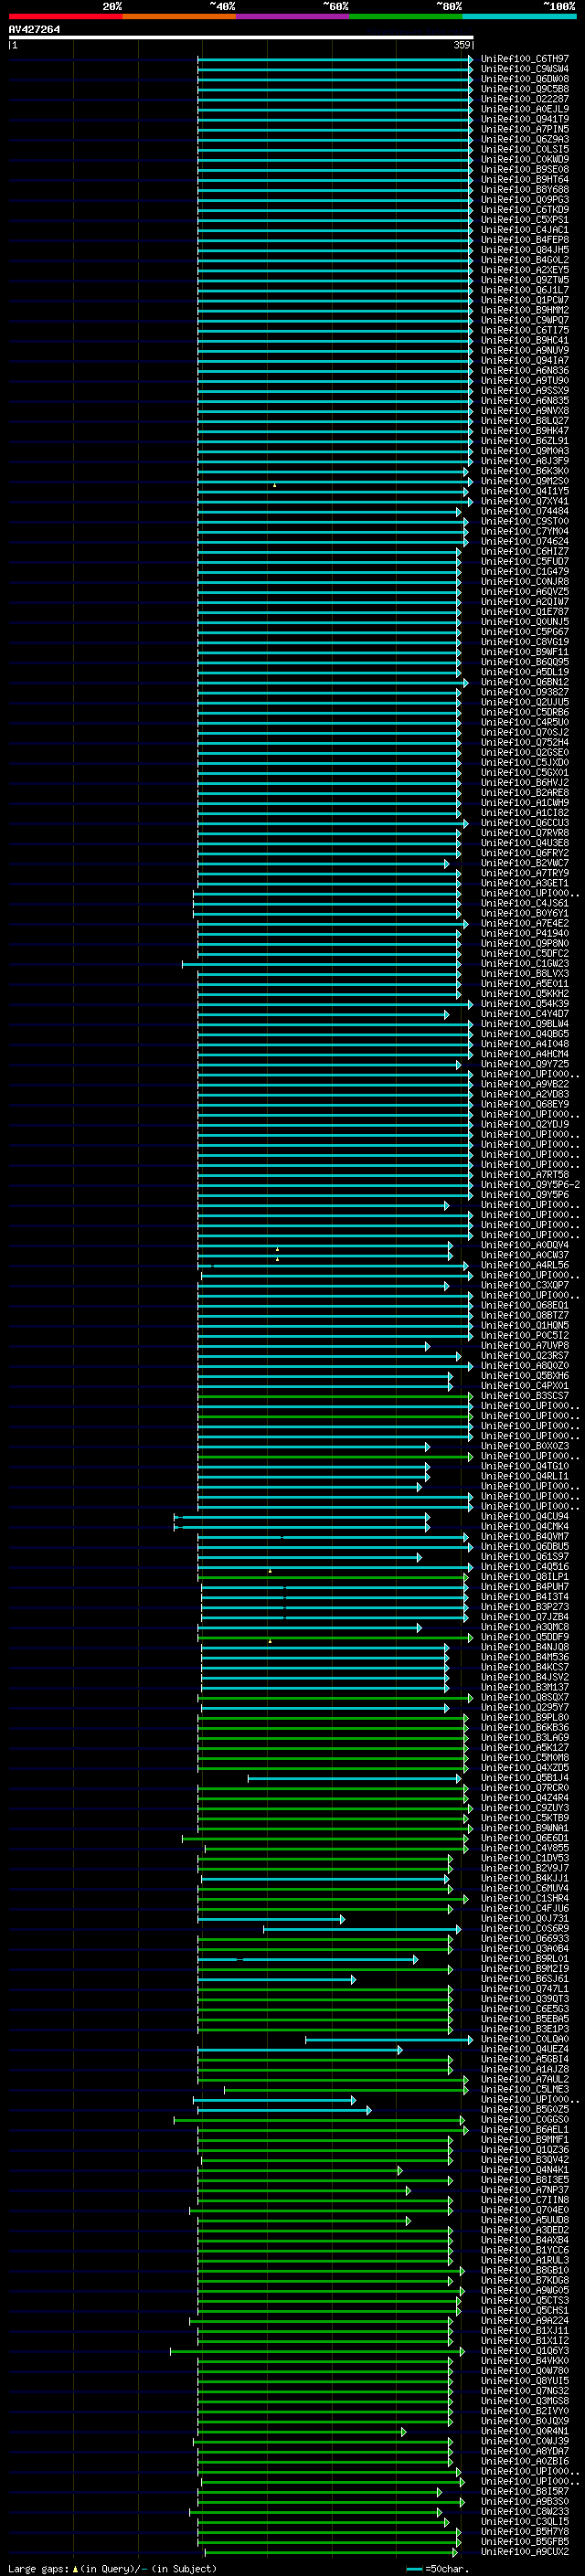Select hit label UniRef100_B3SCS7
The image size is (585, 2576).
(525, 1396)
